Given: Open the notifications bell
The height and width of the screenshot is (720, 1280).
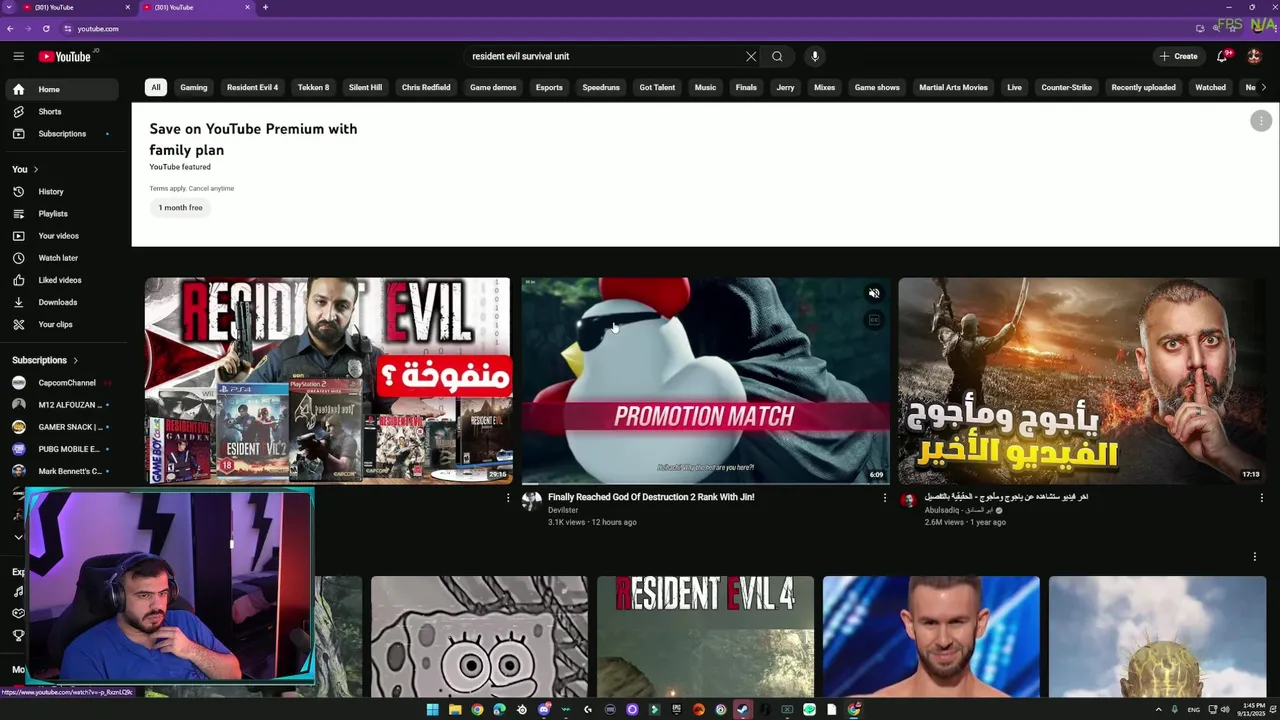Looking at the screenshot, I should click(x=1222, y=56).
